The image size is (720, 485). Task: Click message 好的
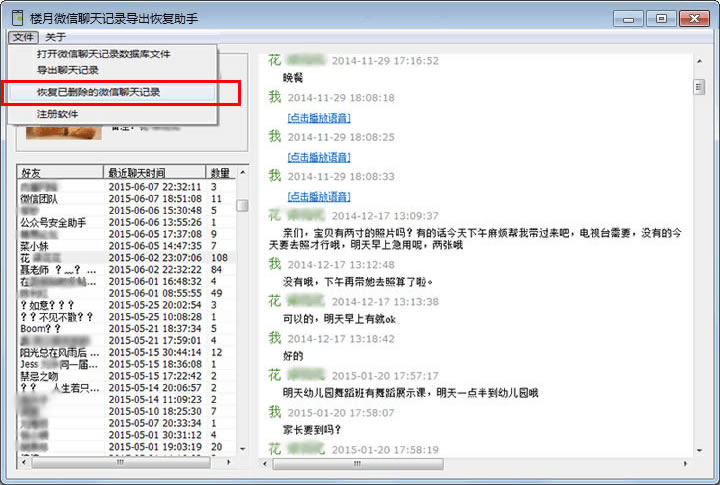(293, 356)
